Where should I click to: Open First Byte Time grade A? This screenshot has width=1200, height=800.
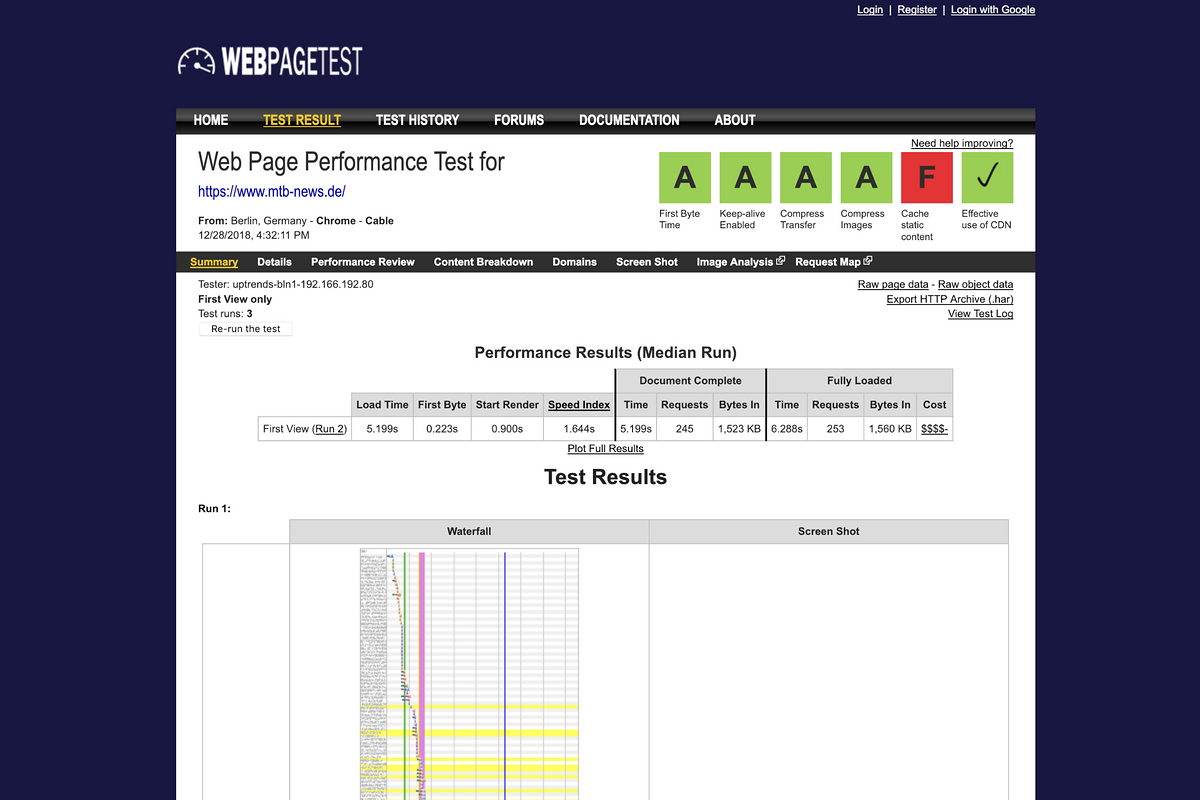[685, 178]
